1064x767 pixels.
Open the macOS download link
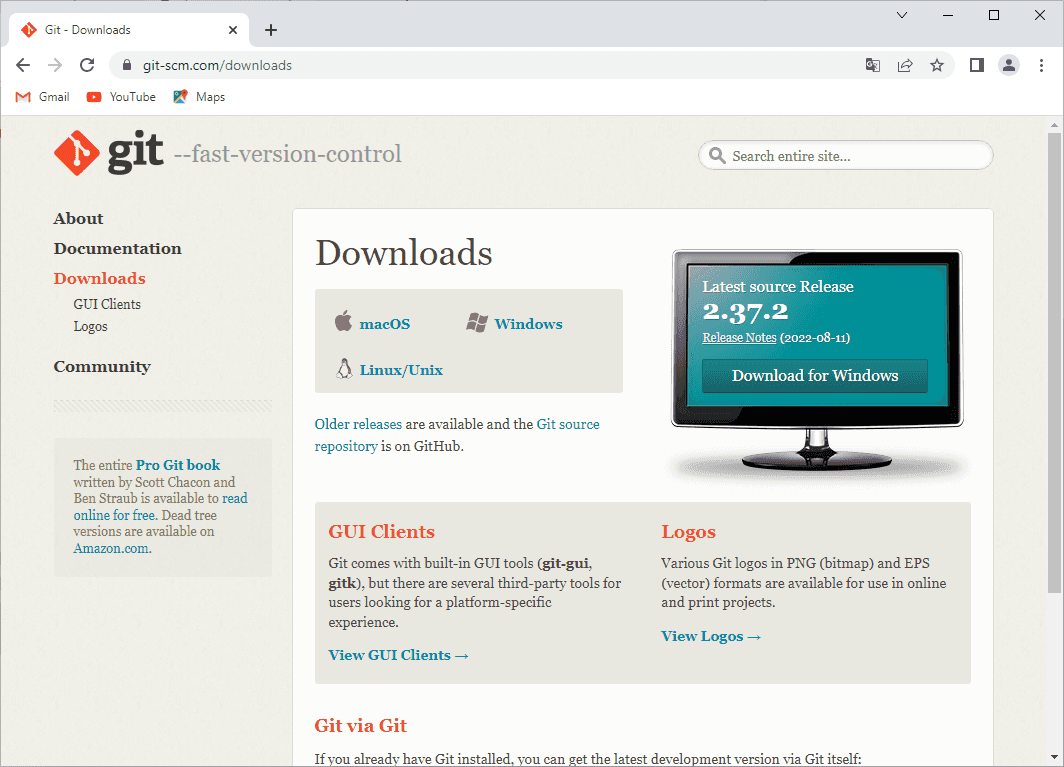[385, 324]
